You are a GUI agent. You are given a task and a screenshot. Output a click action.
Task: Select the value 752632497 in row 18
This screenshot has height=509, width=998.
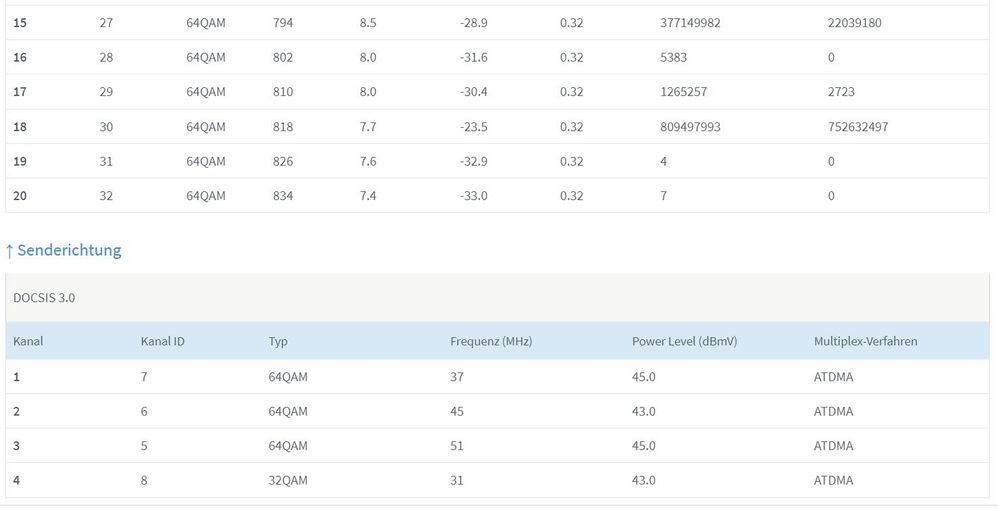click(858, 127)
